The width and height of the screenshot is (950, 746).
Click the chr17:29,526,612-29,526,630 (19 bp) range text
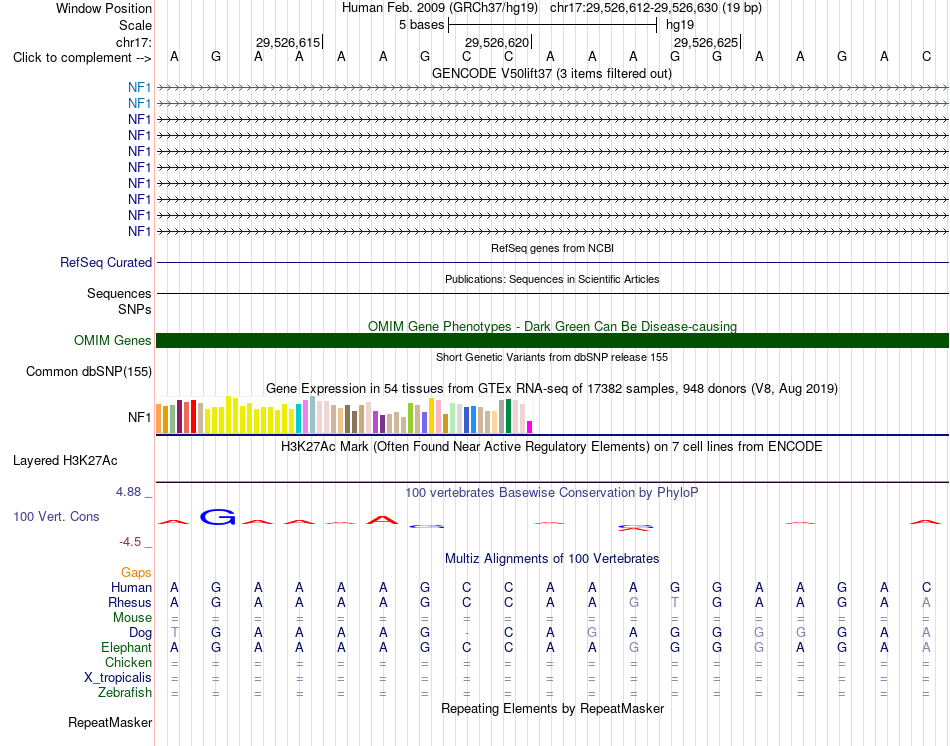[x=656, y=8]
